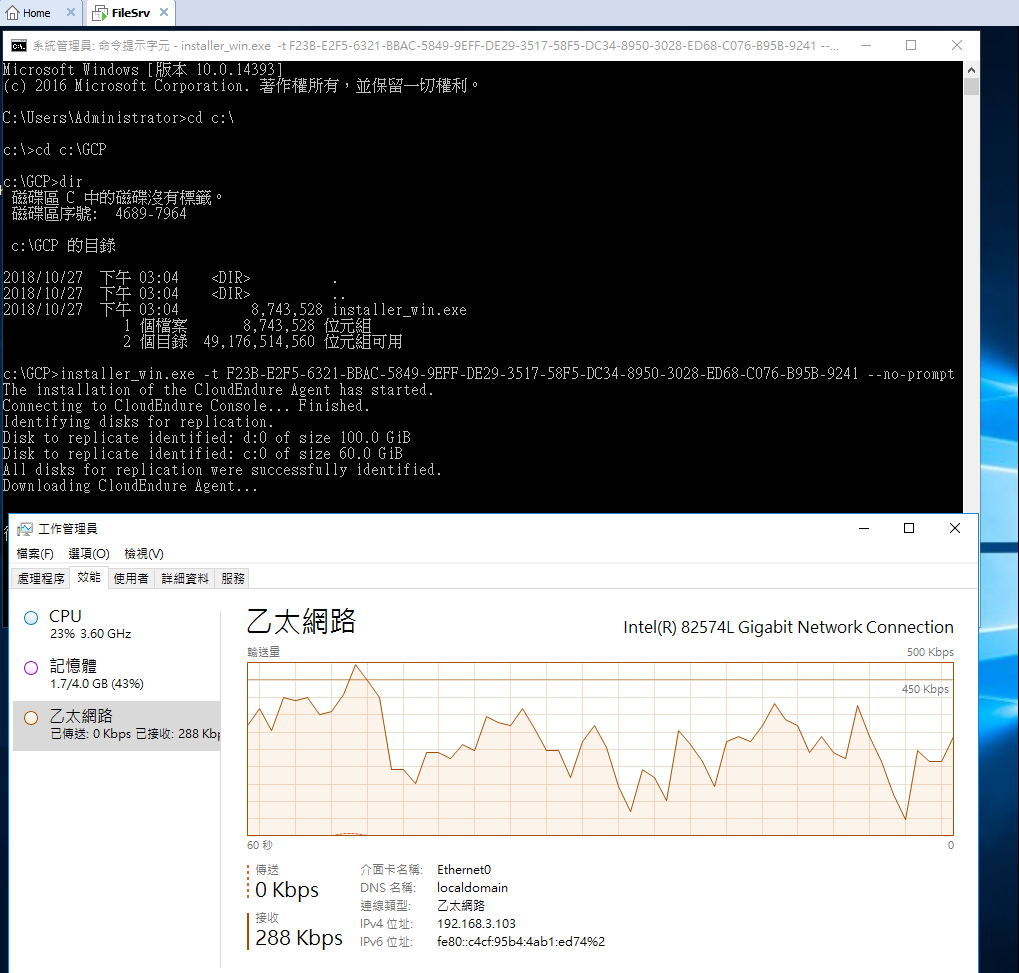The height and width of the screenshot is (973, 1019).
Task: Open the 使用者 tab
Action: click(131, 578)
